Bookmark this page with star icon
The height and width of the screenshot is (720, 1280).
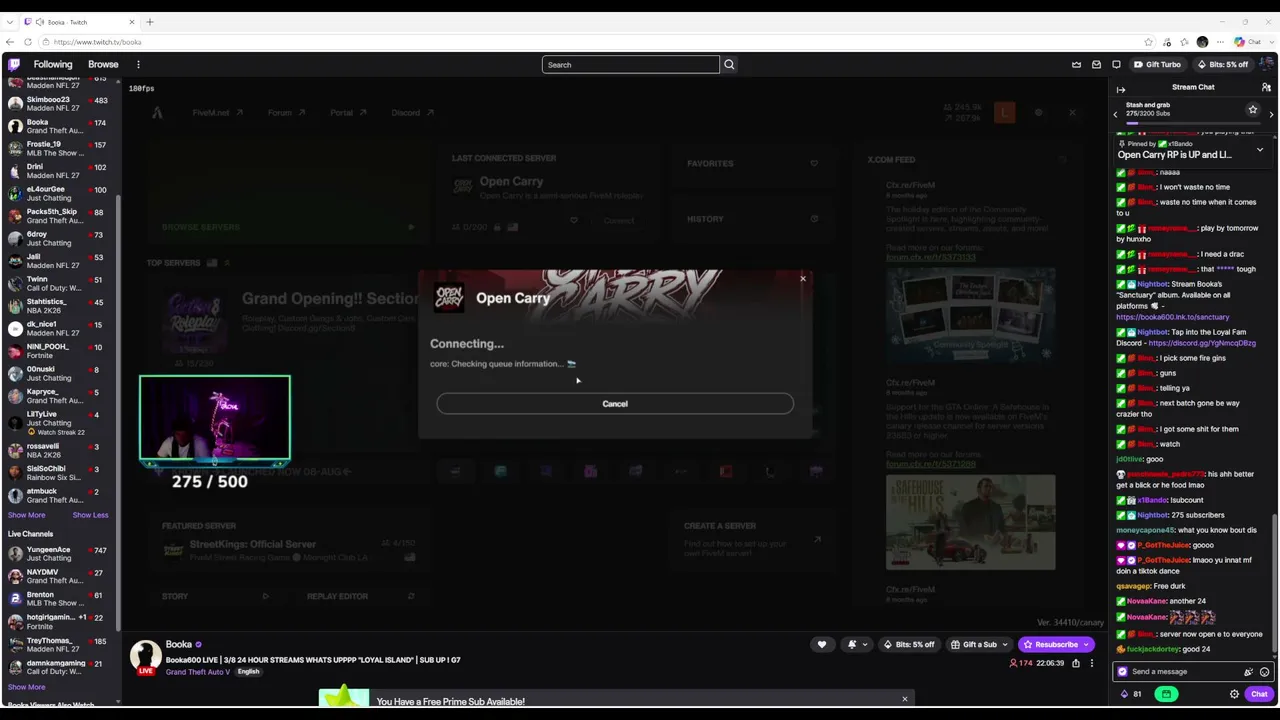point(1149,42)
